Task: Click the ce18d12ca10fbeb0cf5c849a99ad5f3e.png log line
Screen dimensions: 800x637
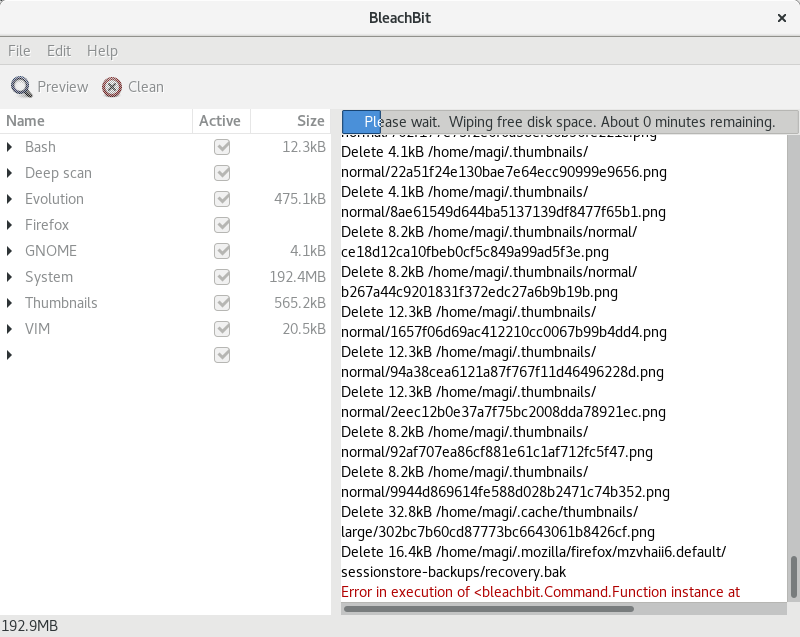Action: click(474, 252)
